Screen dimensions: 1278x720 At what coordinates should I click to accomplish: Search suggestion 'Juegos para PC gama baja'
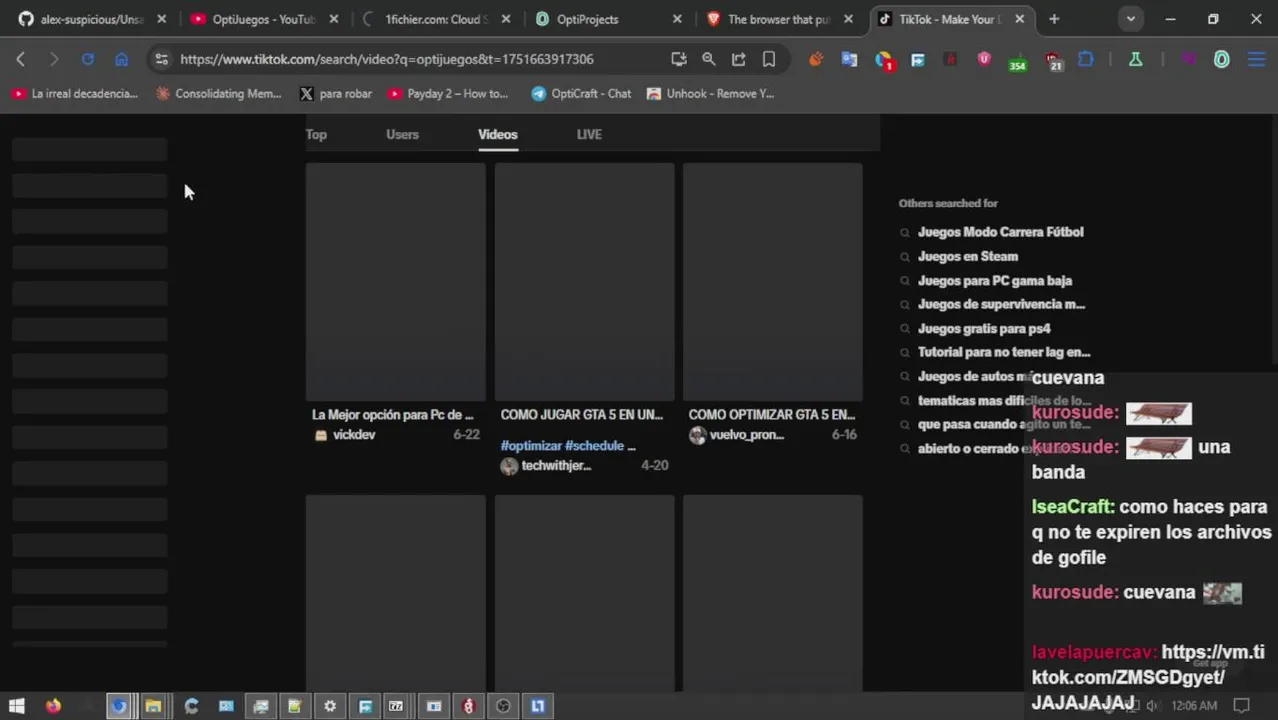point(995,281)
